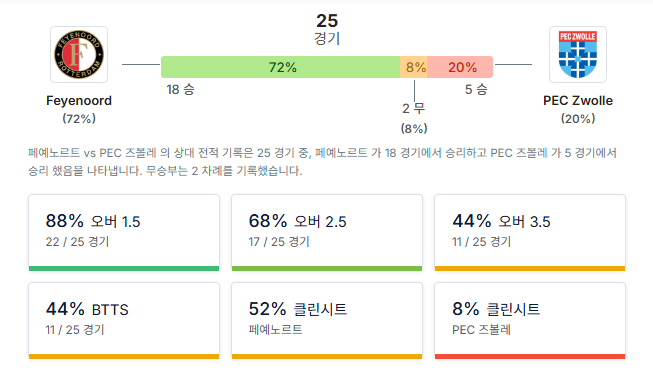Open the 68% 오버 2.5 stat card
The image size is (653, 372).
pyautogui.click(x=327, y=232)
